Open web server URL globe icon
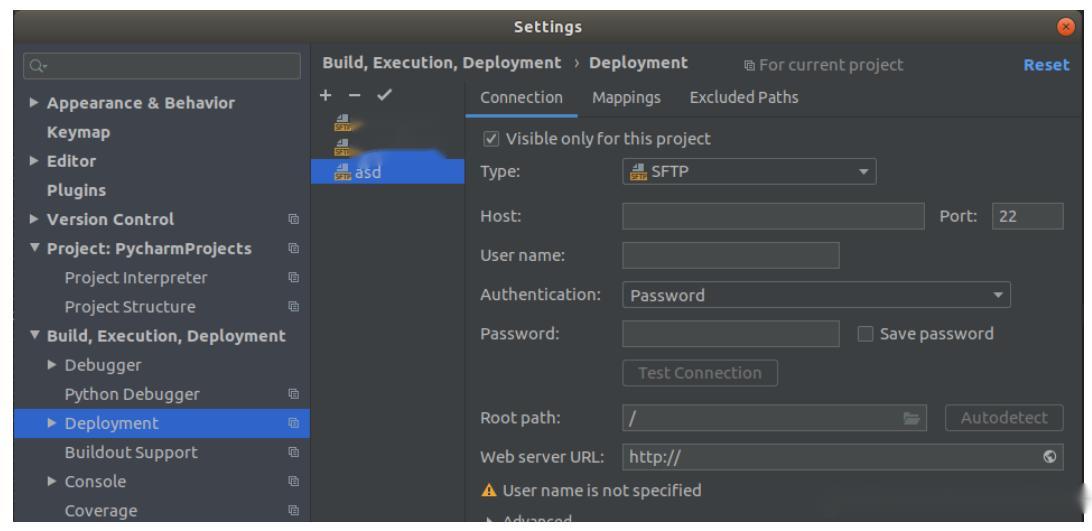 point(1048,458)
